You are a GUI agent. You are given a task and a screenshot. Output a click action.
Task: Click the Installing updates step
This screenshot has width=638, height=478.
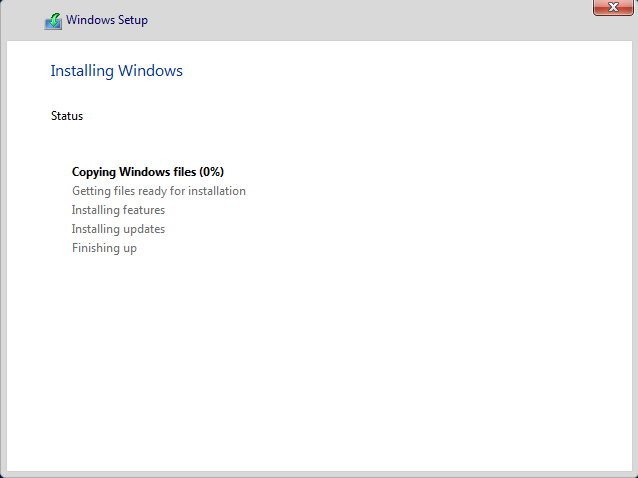(118, 229)
